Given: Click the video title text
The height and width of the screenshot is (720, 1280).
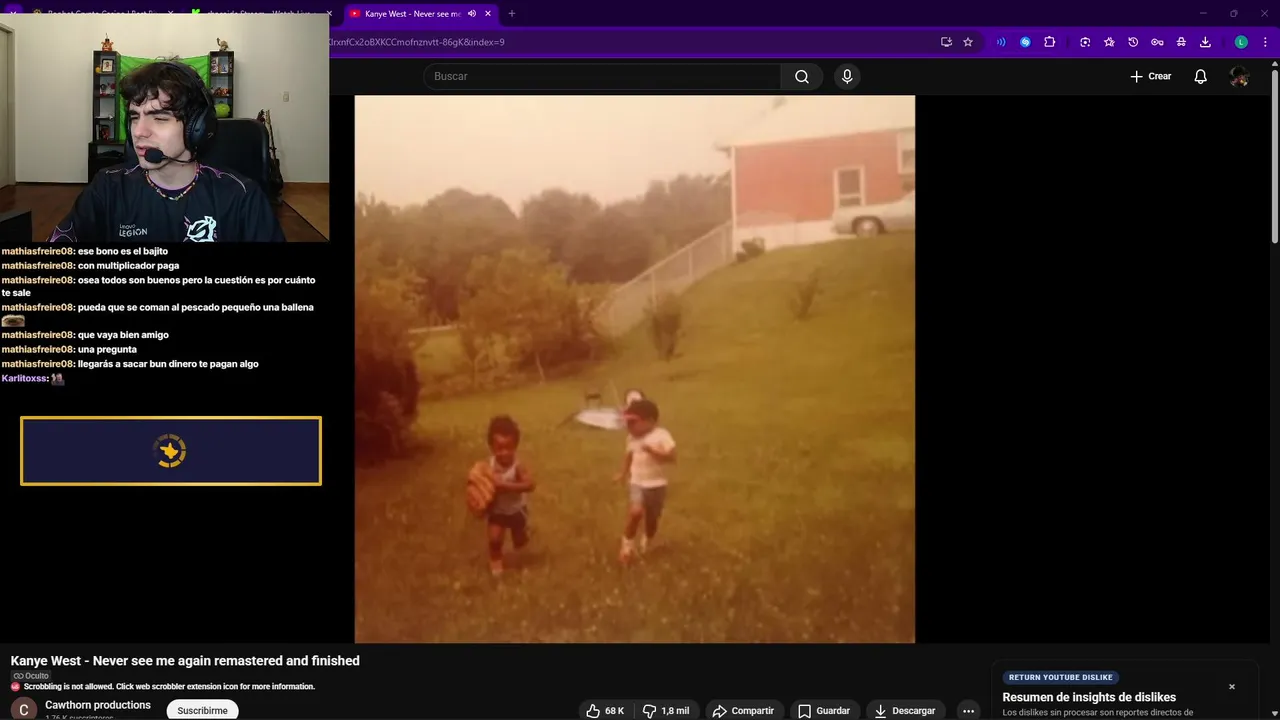Looking at the screenshot, I should point(185,661).
